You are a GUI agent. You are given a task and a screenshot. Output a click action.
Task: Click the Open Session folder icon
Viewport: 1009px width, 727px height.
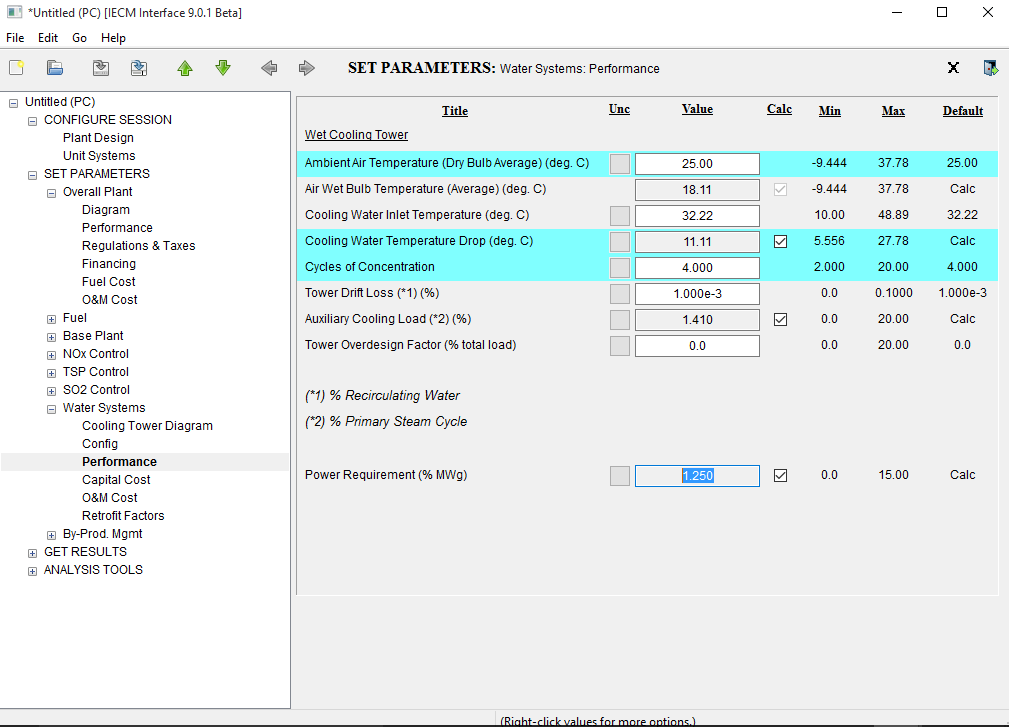pyautogui.click(x=55, y=68)
